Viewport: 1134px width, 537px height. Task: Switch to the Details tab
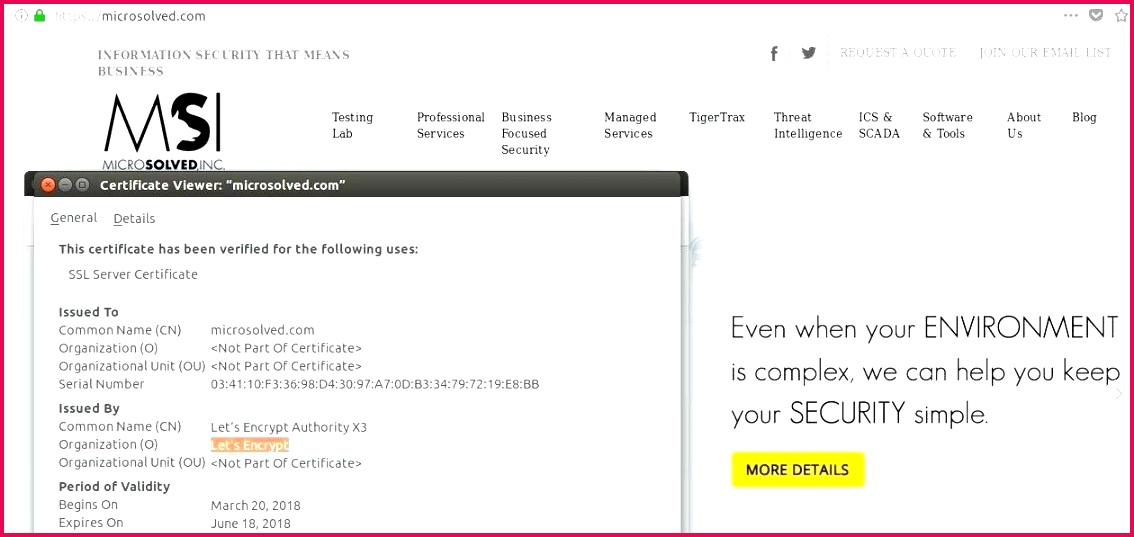click(134, 219)
